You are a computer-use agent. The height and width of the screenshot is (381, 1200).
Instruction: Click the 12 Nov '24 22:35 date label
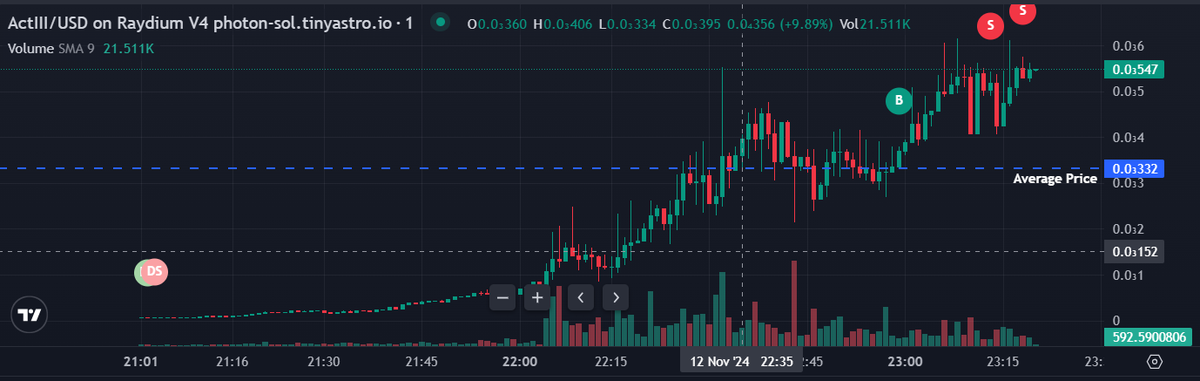(x=741, y=362)
